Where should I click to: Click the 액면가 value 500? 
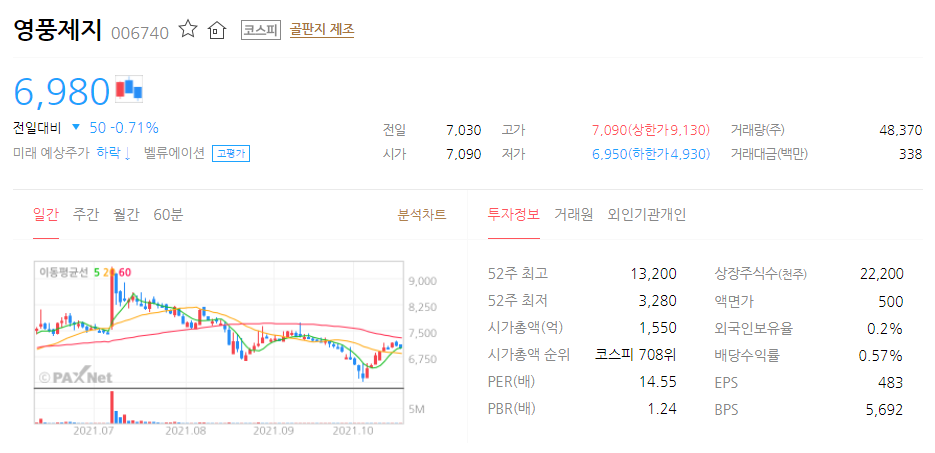click(891, 301)
